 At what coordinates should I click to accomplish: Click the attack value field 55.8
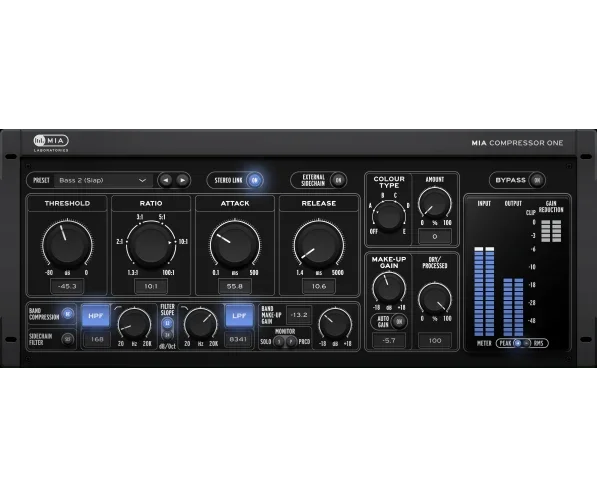(x=235, y=286)
